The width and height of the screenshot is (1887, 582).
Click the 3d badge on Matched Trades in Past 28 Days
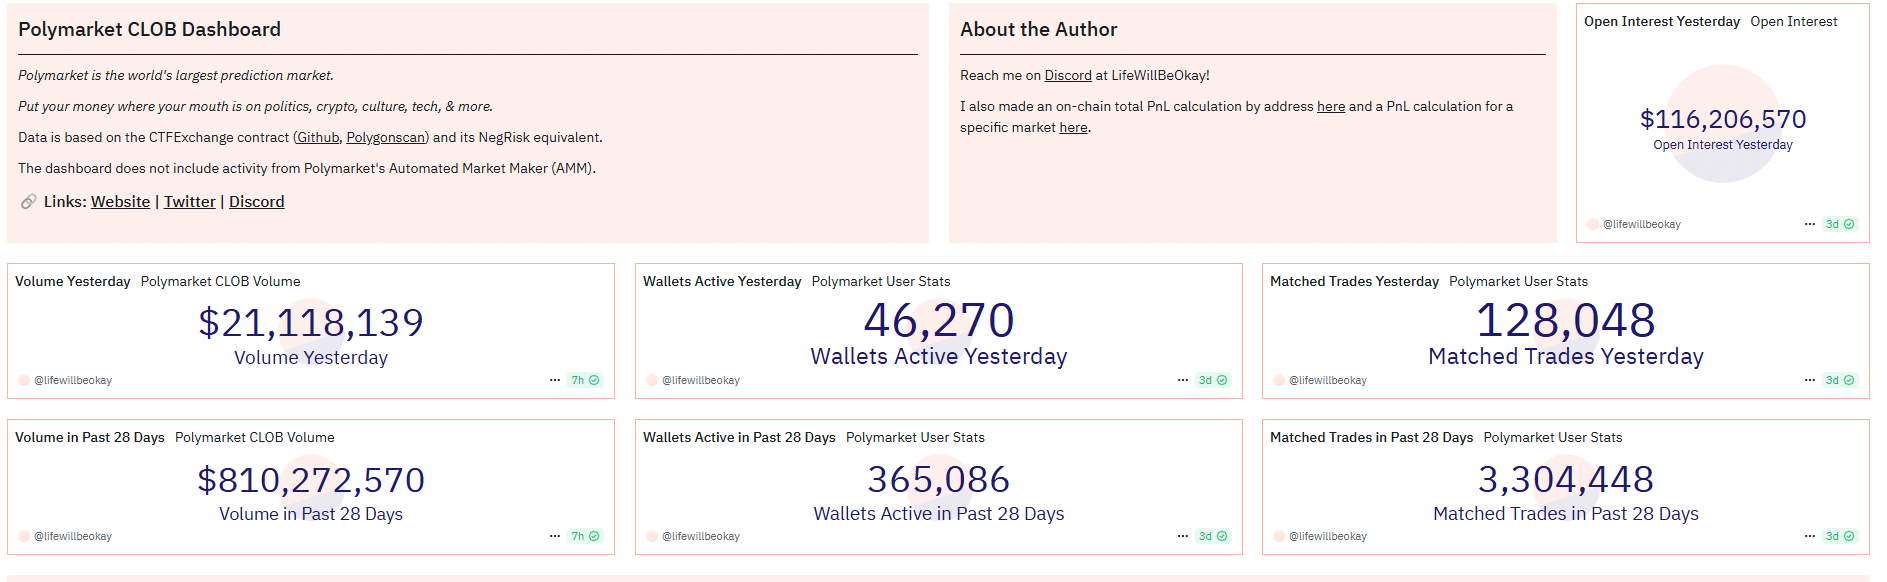(1840, 536)
